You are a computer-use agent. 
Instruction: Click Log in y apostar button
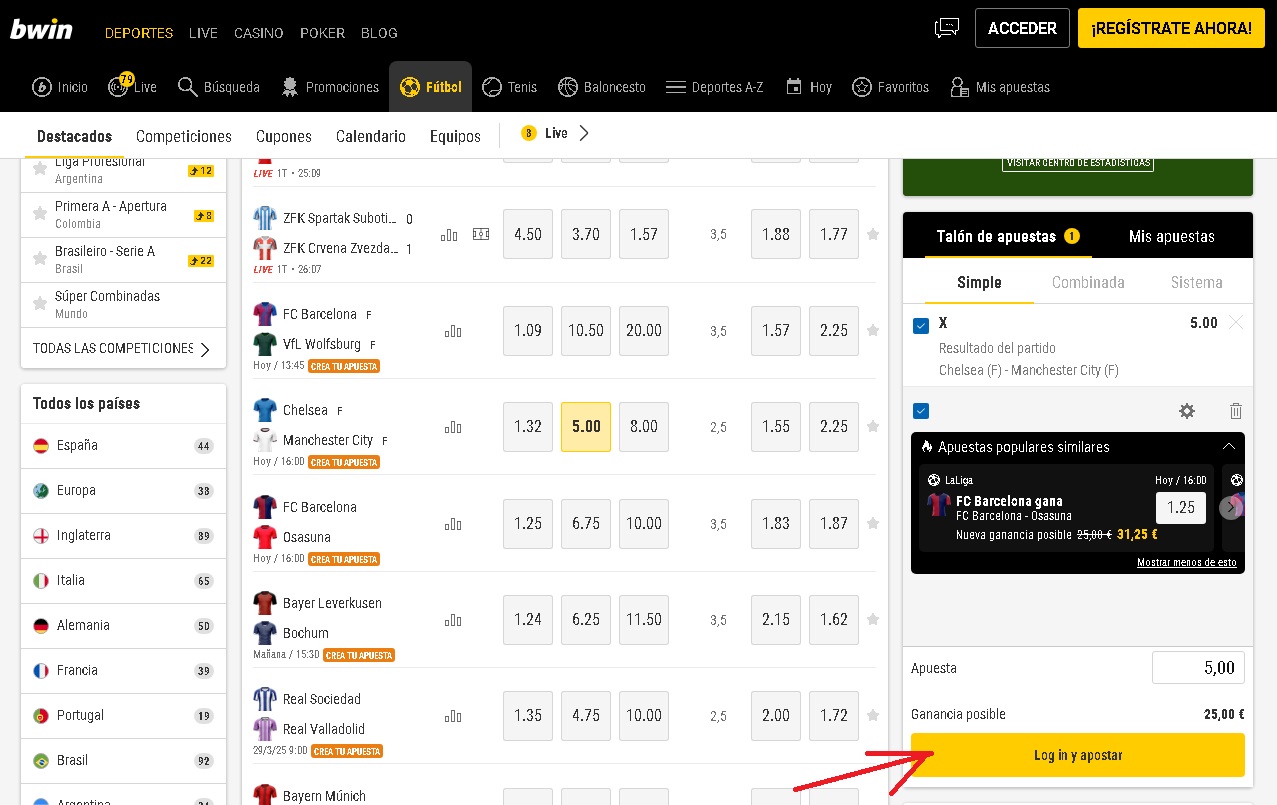[x=1078, y=755]
